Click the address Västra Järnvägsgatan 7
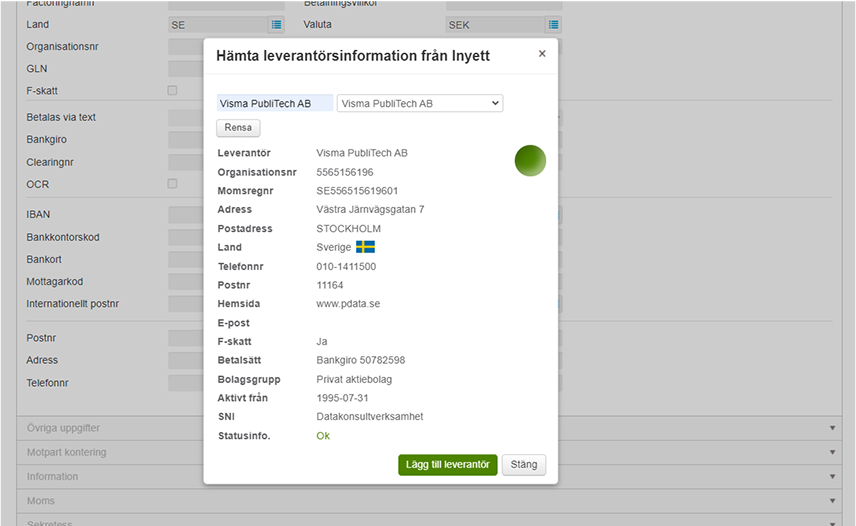The height and width of the screenshot is (526, 856). tap(370, 210)
